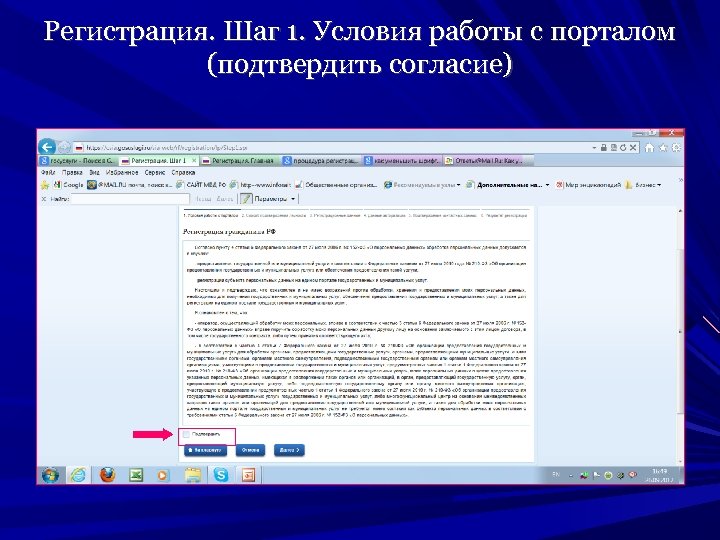
Task: Click the address bar URL field
Action: click(331, 148)
